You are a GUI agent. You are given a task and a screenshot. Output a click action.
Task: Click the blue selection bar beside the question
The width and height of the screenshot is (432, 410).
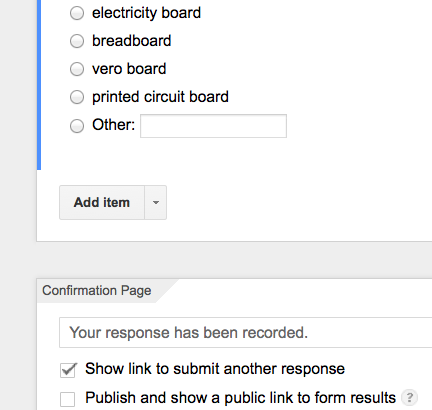(x=39, y=85)
